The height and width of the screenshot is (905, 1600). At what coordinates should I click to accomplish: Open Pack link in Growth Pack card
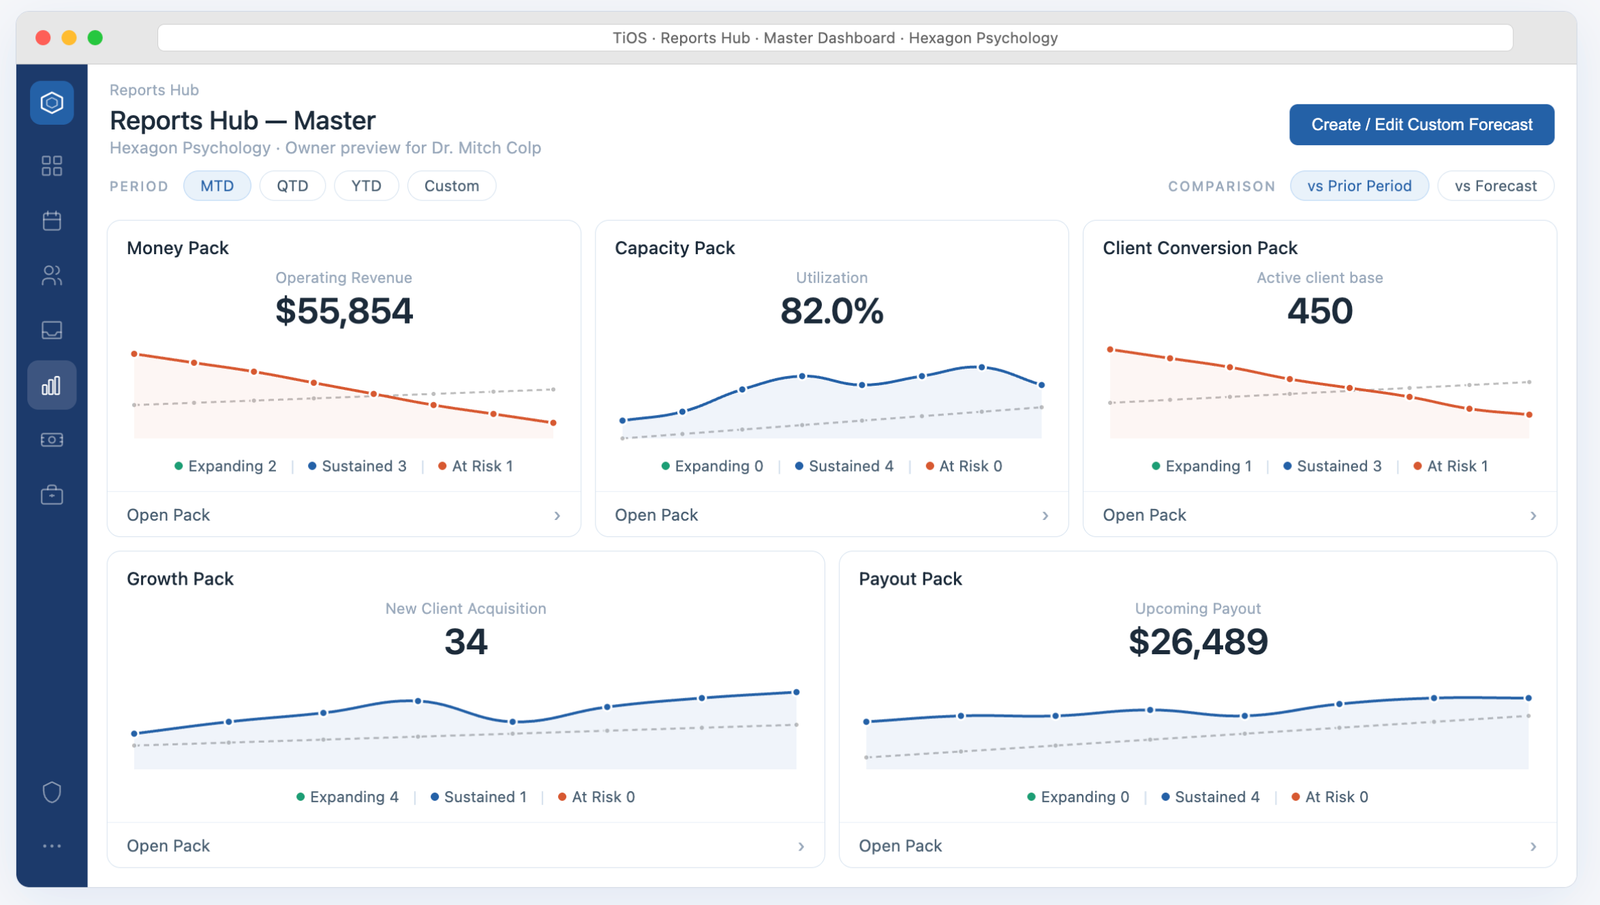click(x=168, y=846)
